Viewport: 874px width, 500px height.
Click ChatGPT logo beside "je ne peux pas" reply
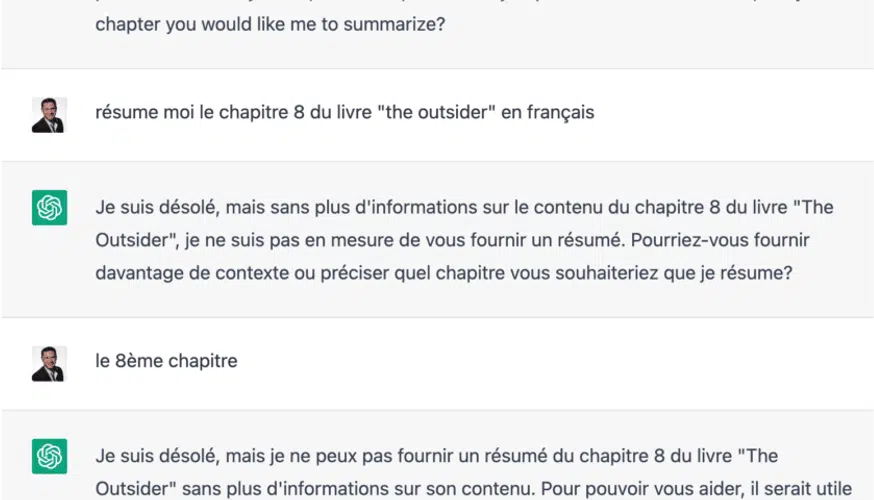coord(49,457)
